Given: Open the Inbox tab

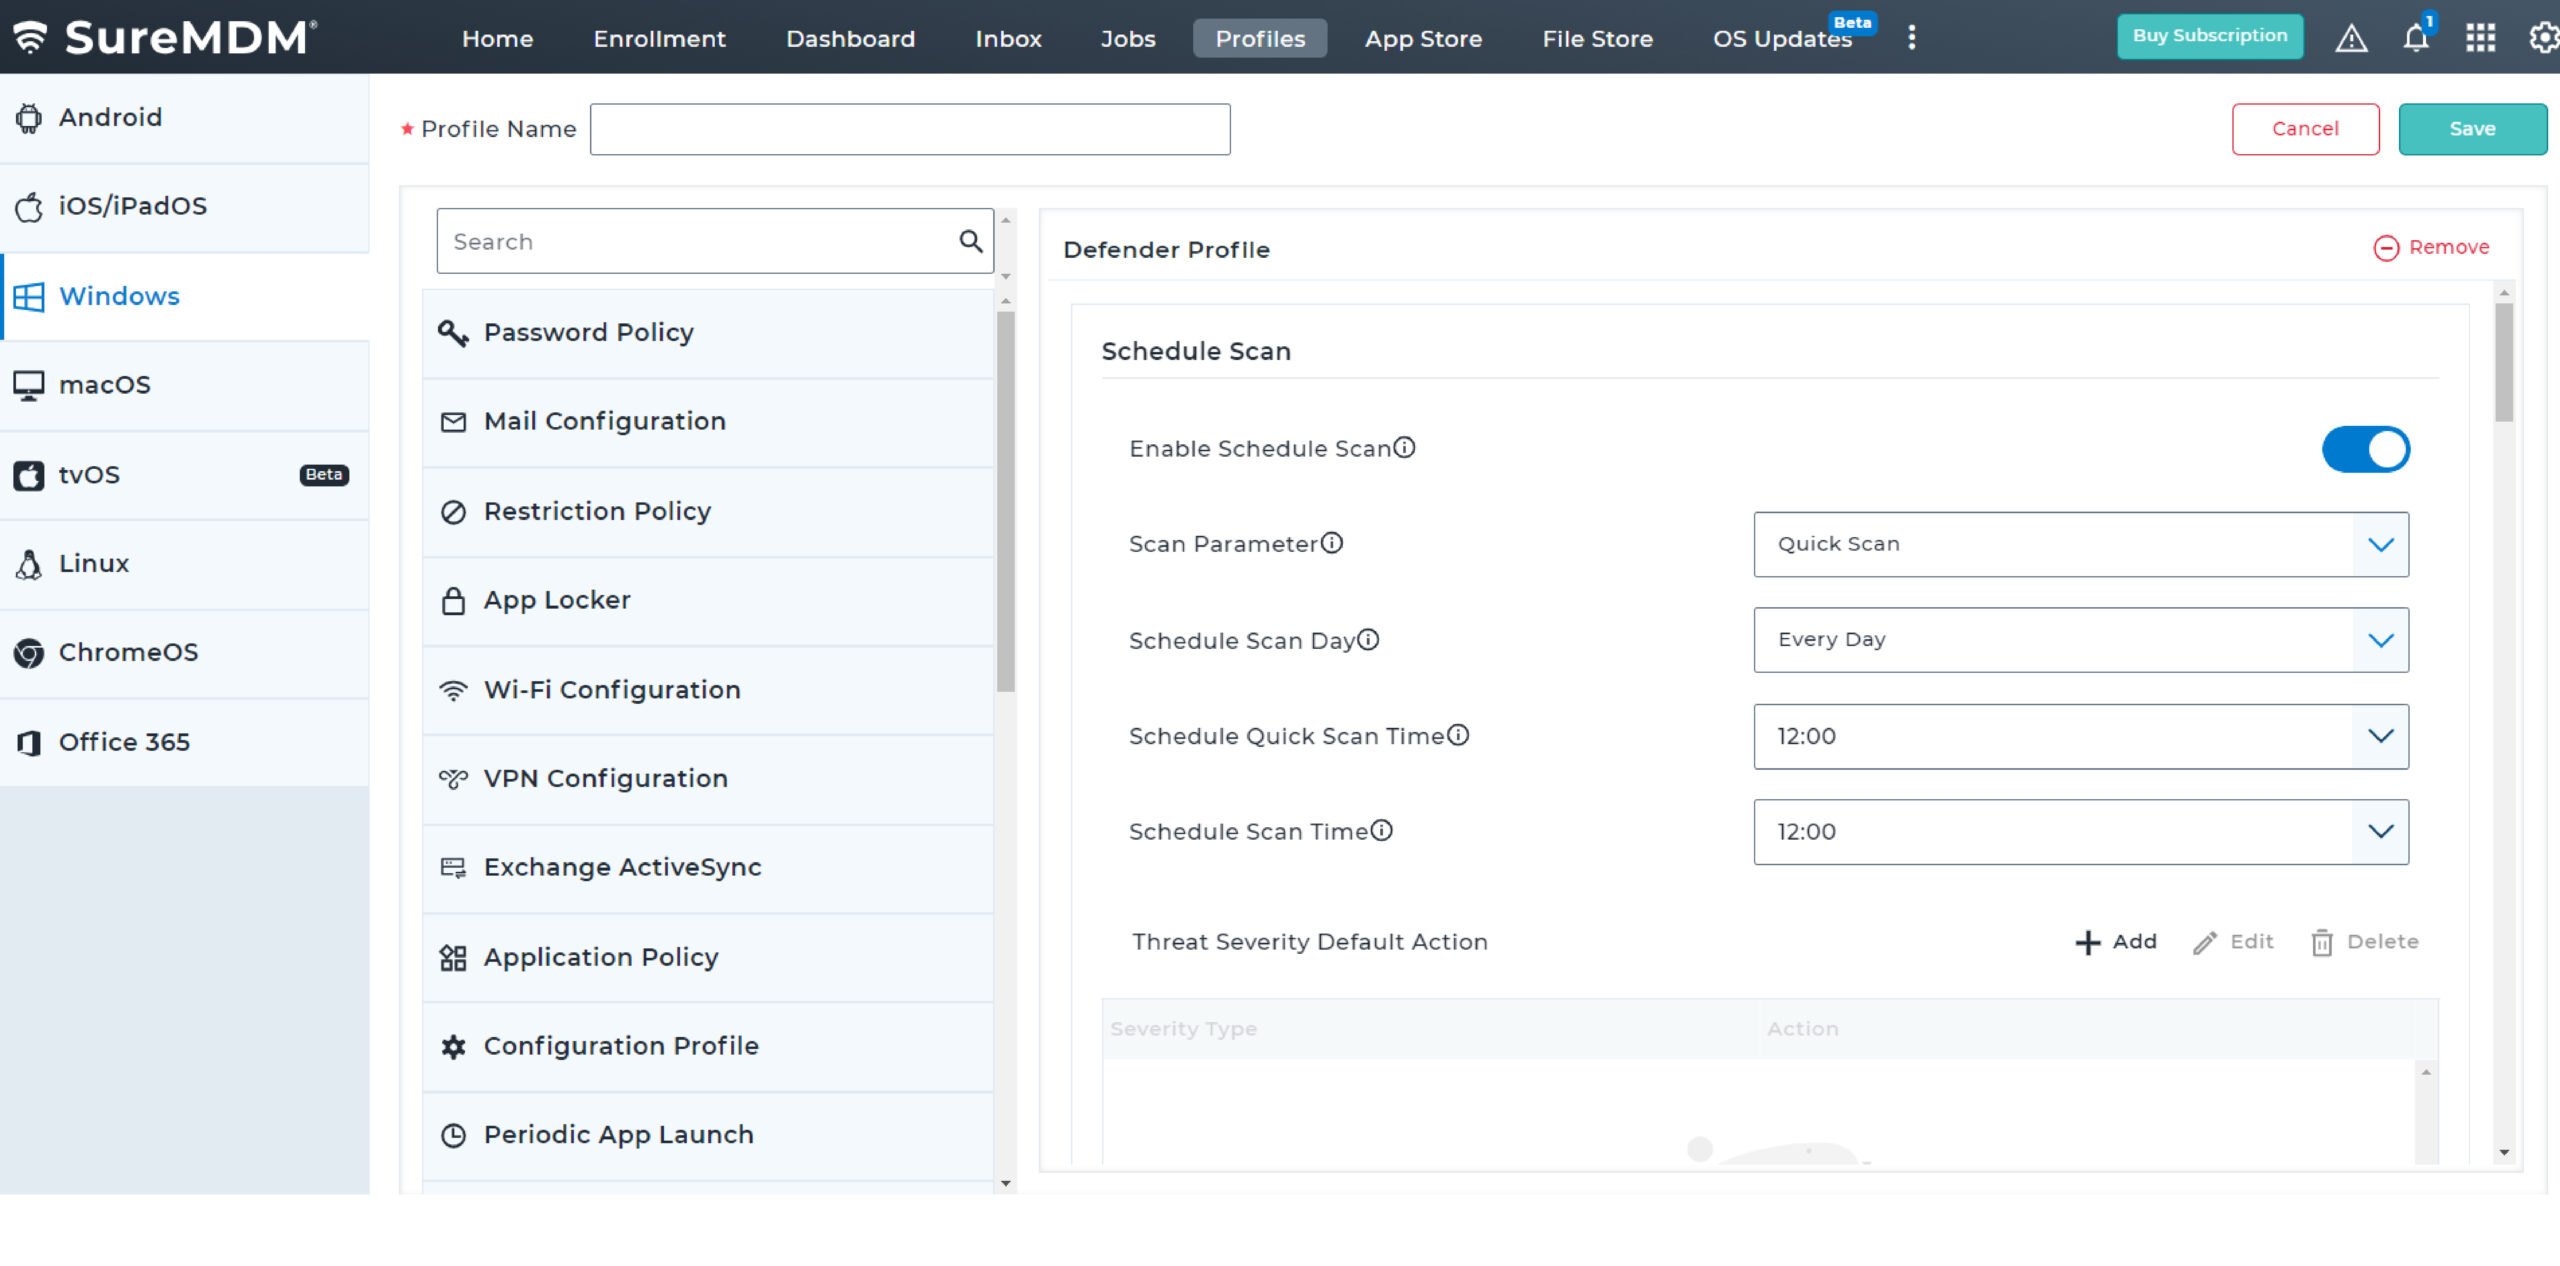Looking at the screenshot, I should [x=1008, y=38].
